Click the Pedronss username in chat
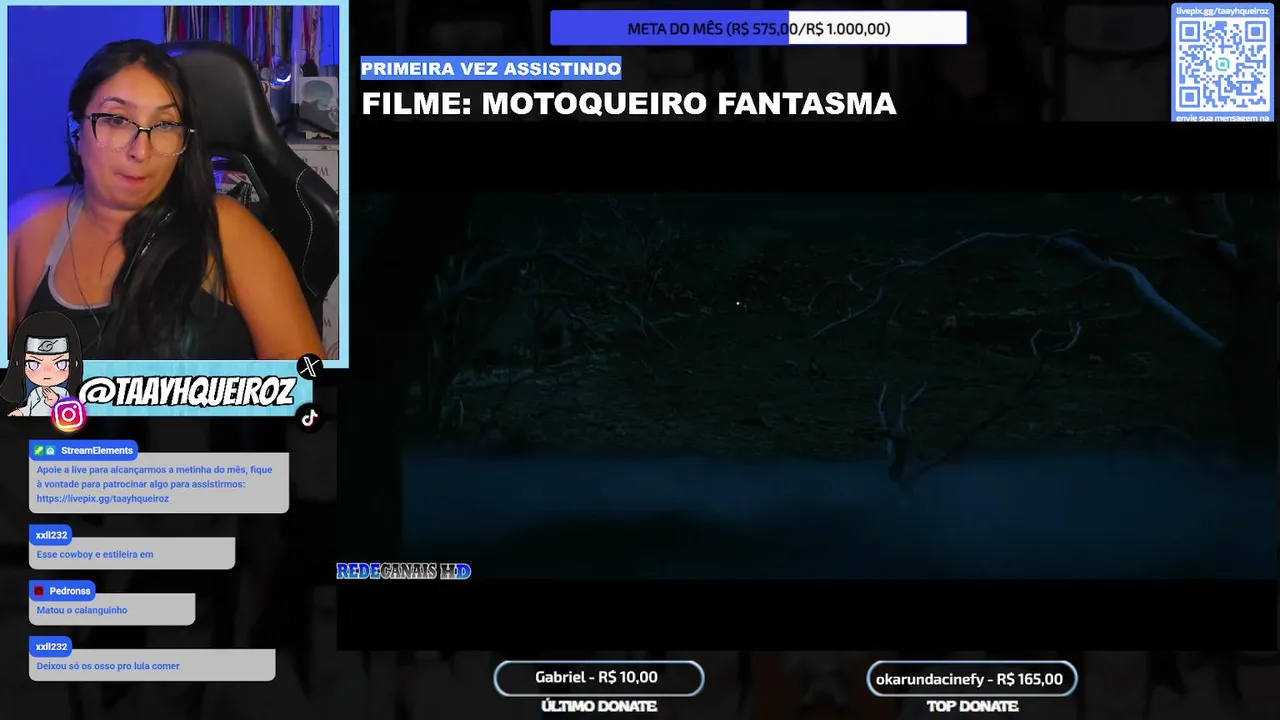Image resolution: width=1280 pixels, height=720 pixels. [70, 591]
